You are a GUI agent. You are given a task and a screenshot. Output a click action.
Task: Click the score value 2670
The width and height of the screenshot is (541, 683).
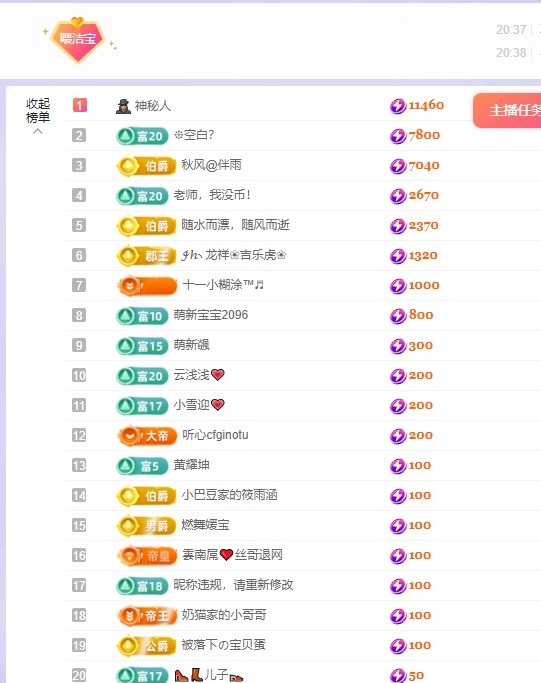[x=423, y=195]
